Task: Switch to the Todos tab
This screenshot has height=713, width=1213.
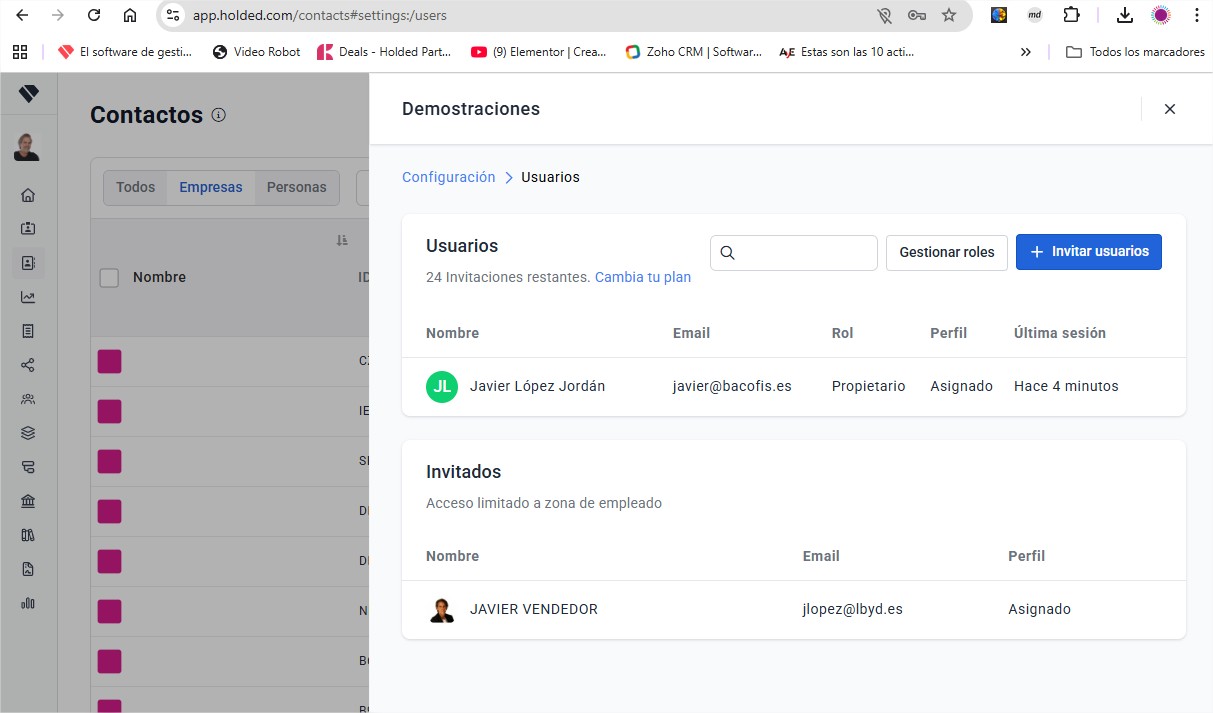Action: coord(137,187)
